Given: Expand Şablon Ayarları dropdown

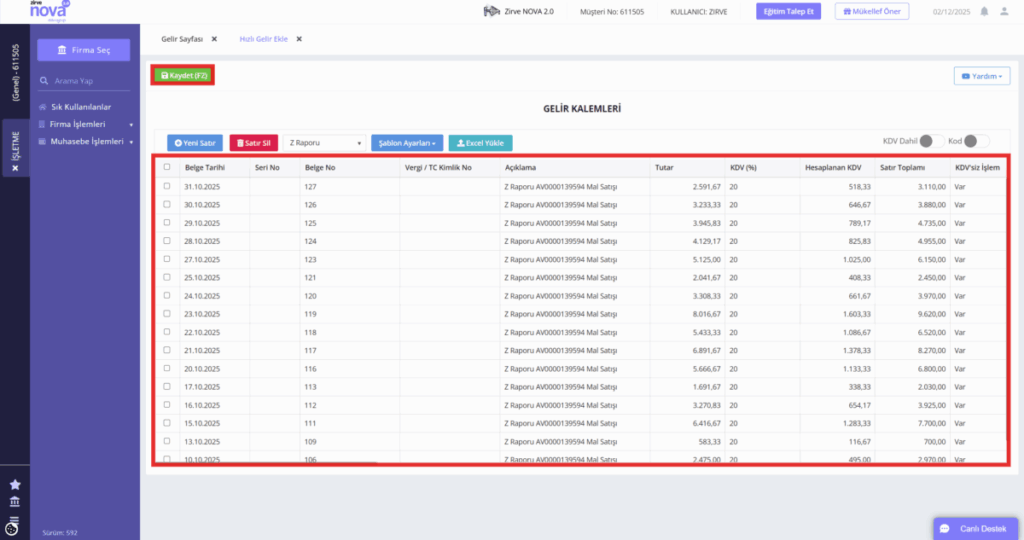Looking at the screenshot, I should (407, 143).
